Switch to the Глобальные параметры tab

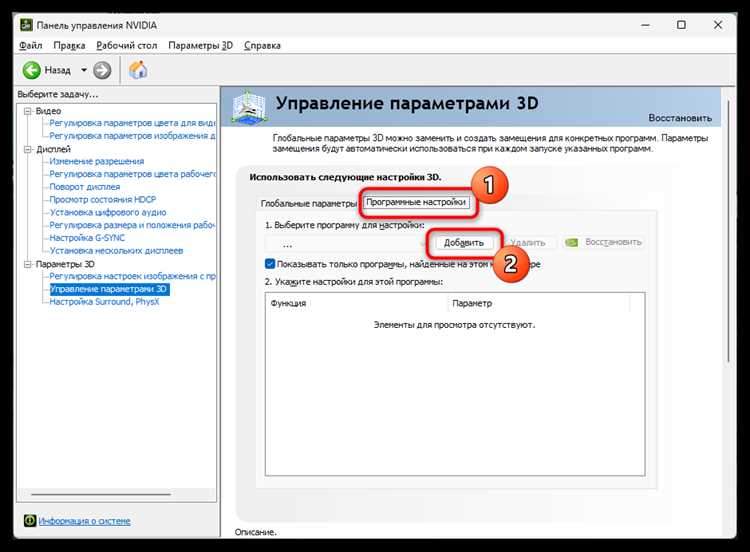pyautogui.click(x=309, y=203)
